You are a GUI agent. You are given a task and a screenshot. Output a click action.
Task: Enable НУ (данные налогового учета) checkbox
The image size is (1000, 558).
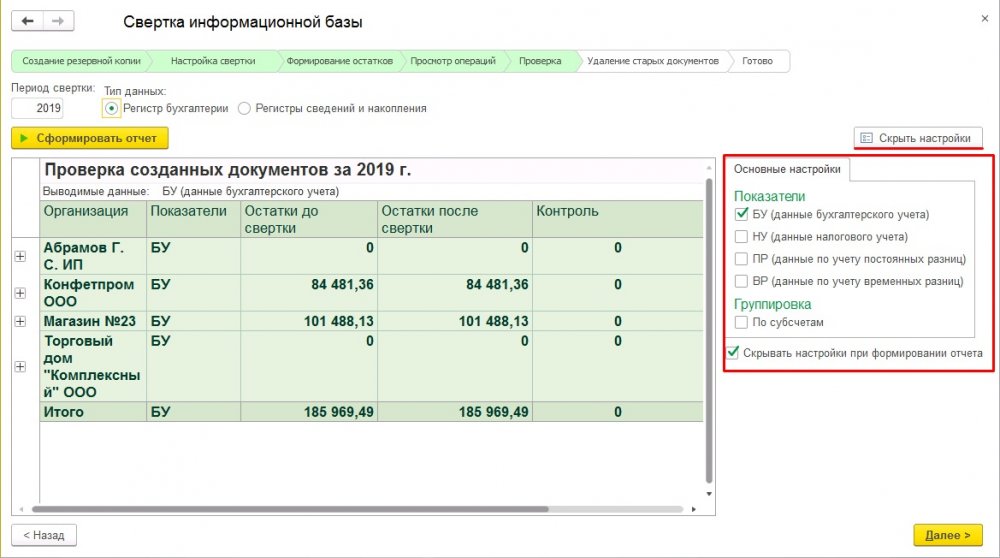pyautogui.click(x=741, y=237)
